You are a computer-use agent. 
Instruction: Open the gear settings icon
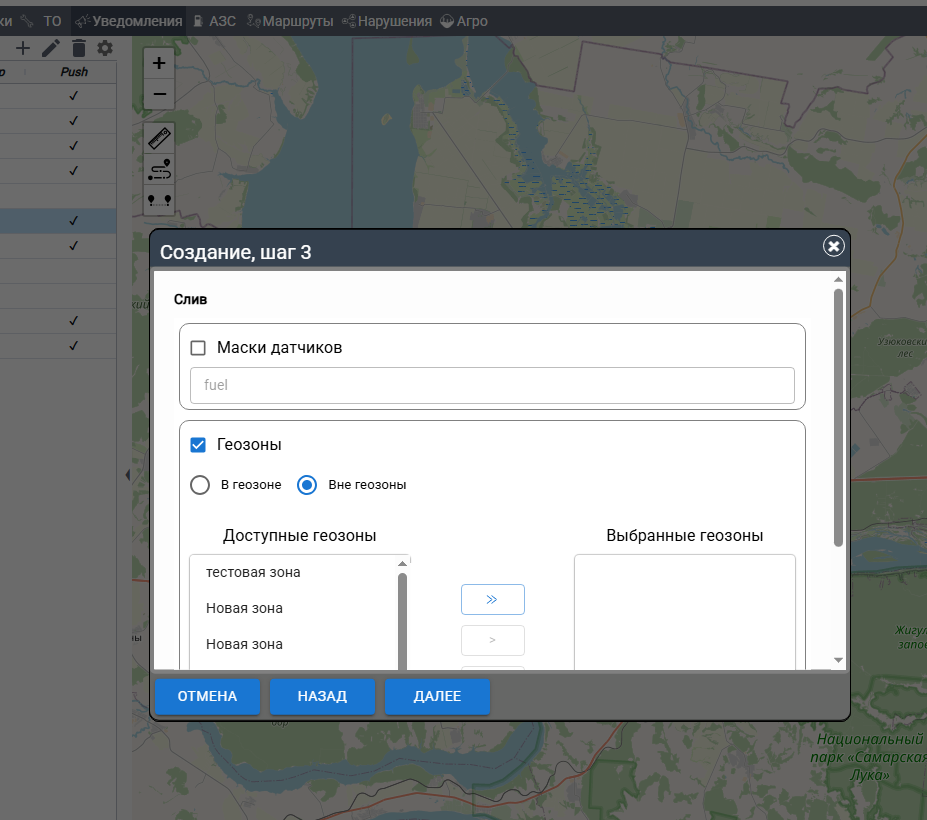coord(105,48)
